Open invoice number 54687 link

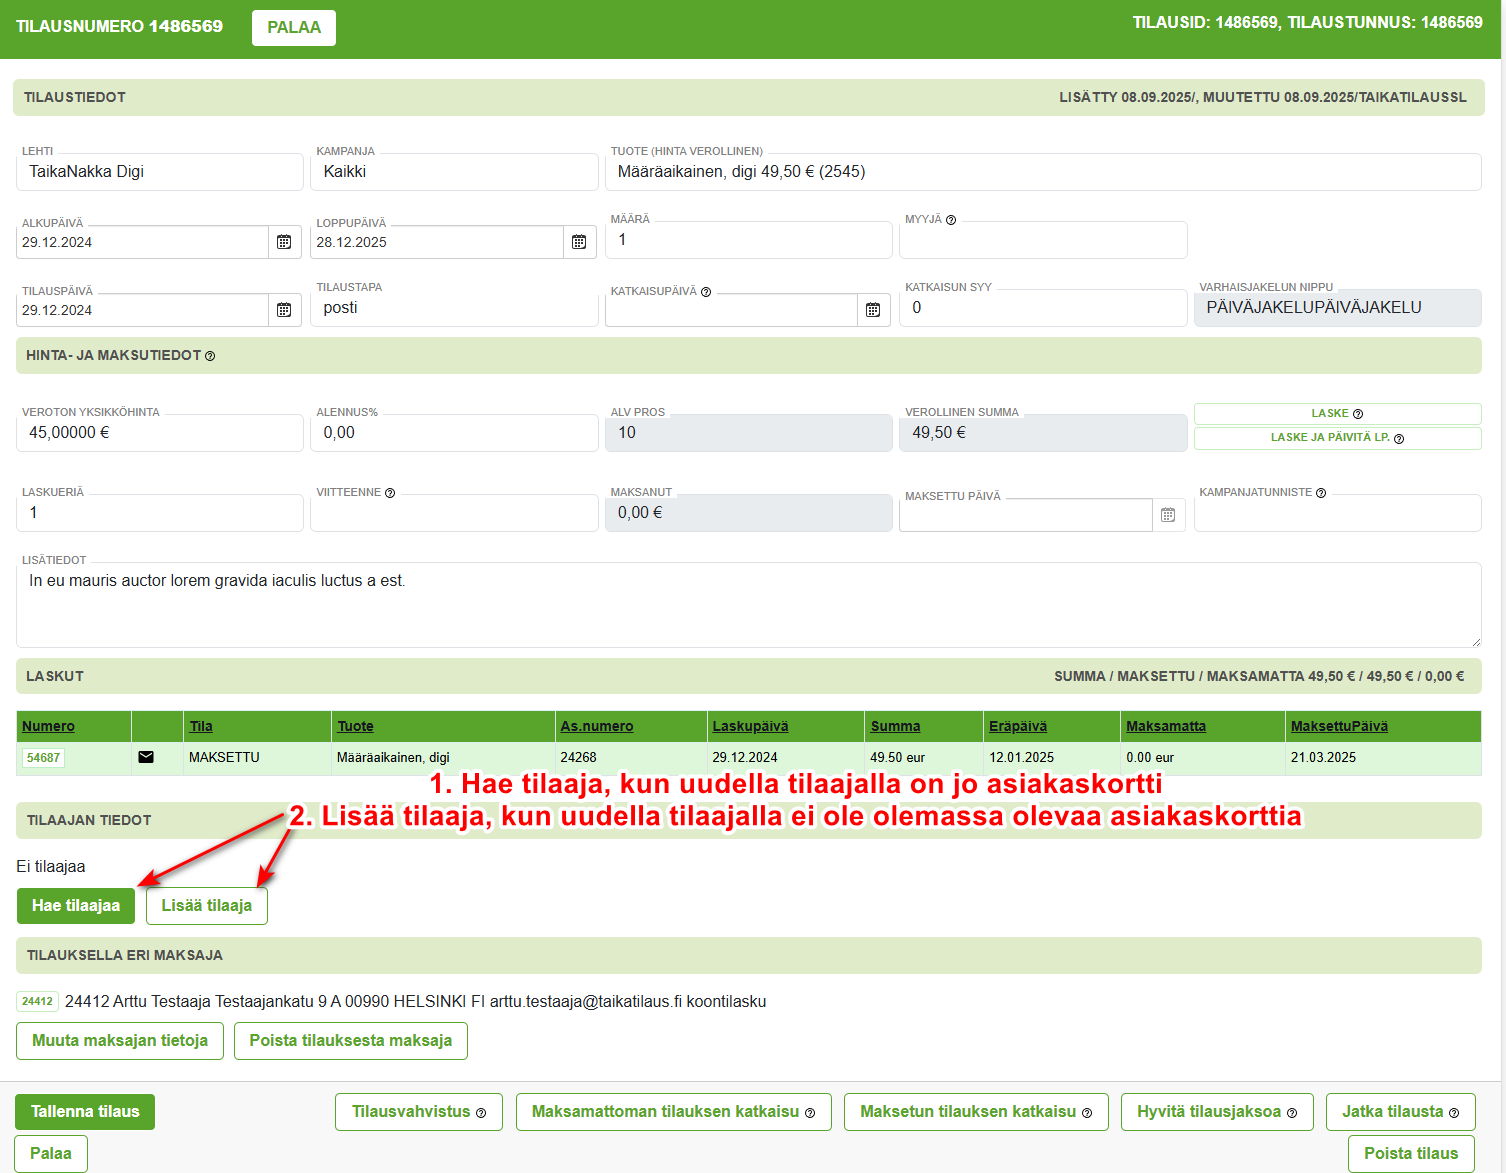tap(43, 758)
